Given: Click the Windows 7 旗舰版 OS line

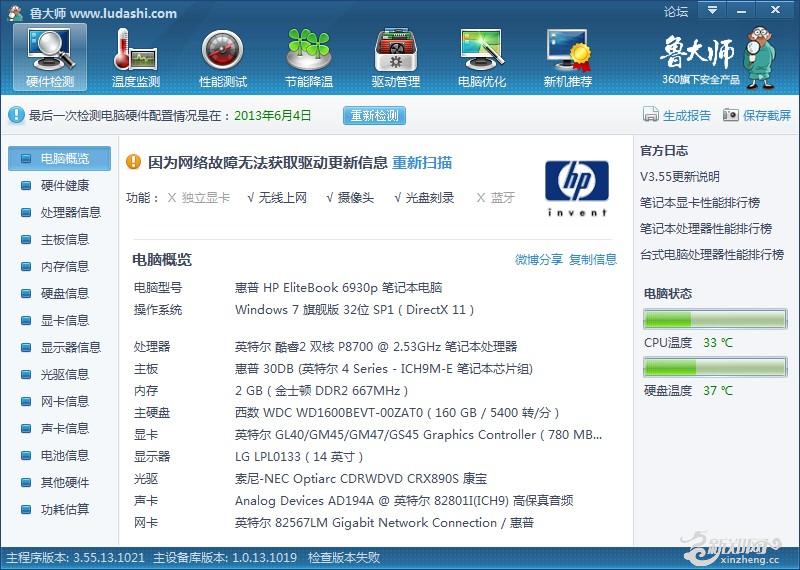Looking at the screenshot, I should click(355, 310).
